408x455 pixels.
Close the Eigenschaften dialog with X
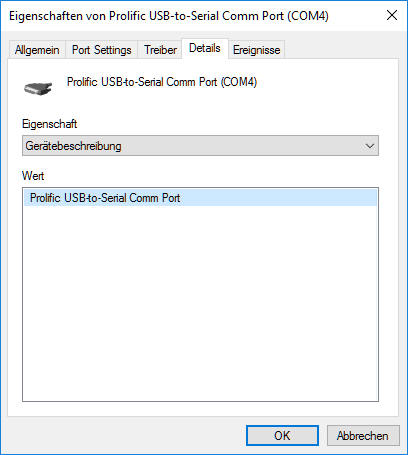point(392,15)
